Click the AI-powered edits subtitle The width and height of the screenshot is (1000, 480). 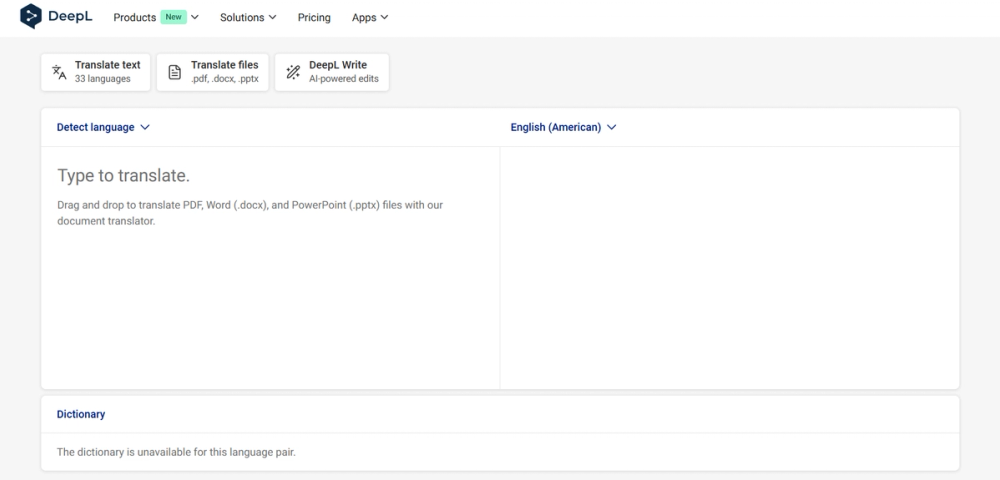[x=344, y=79]
